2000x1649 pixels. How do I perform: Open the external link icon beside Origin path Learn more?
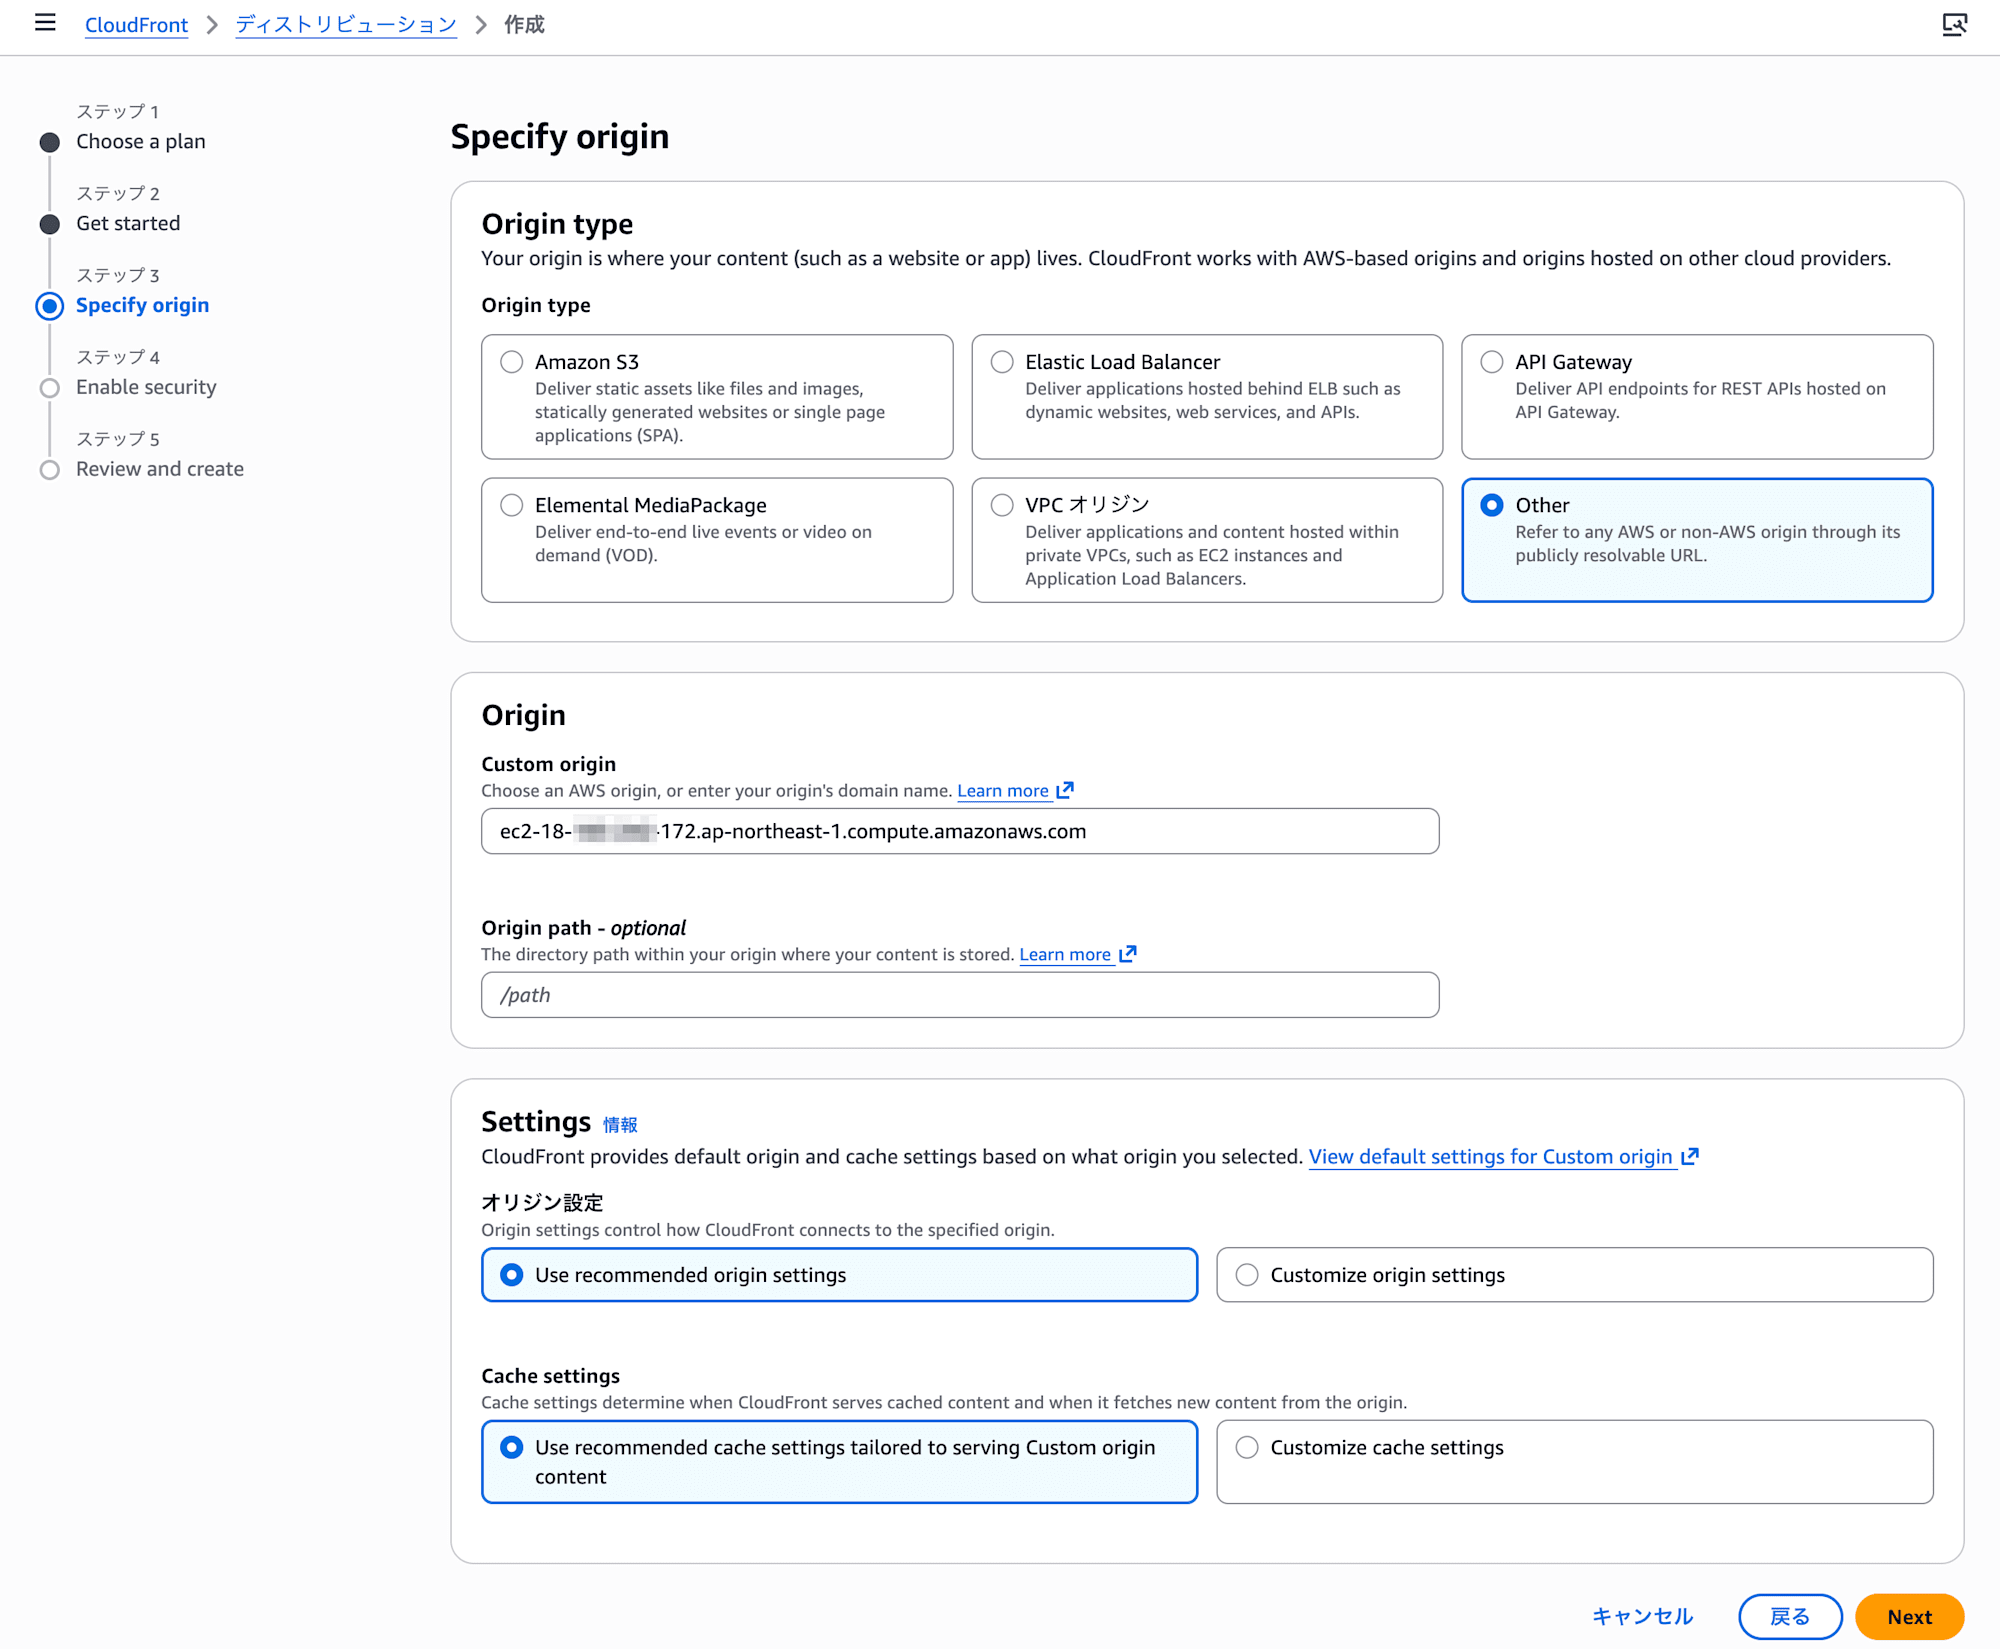[1128, 954]
